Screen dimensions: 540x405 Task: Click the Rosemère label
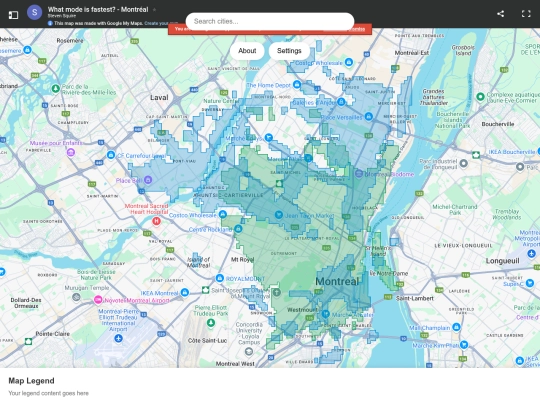point(70,41)
